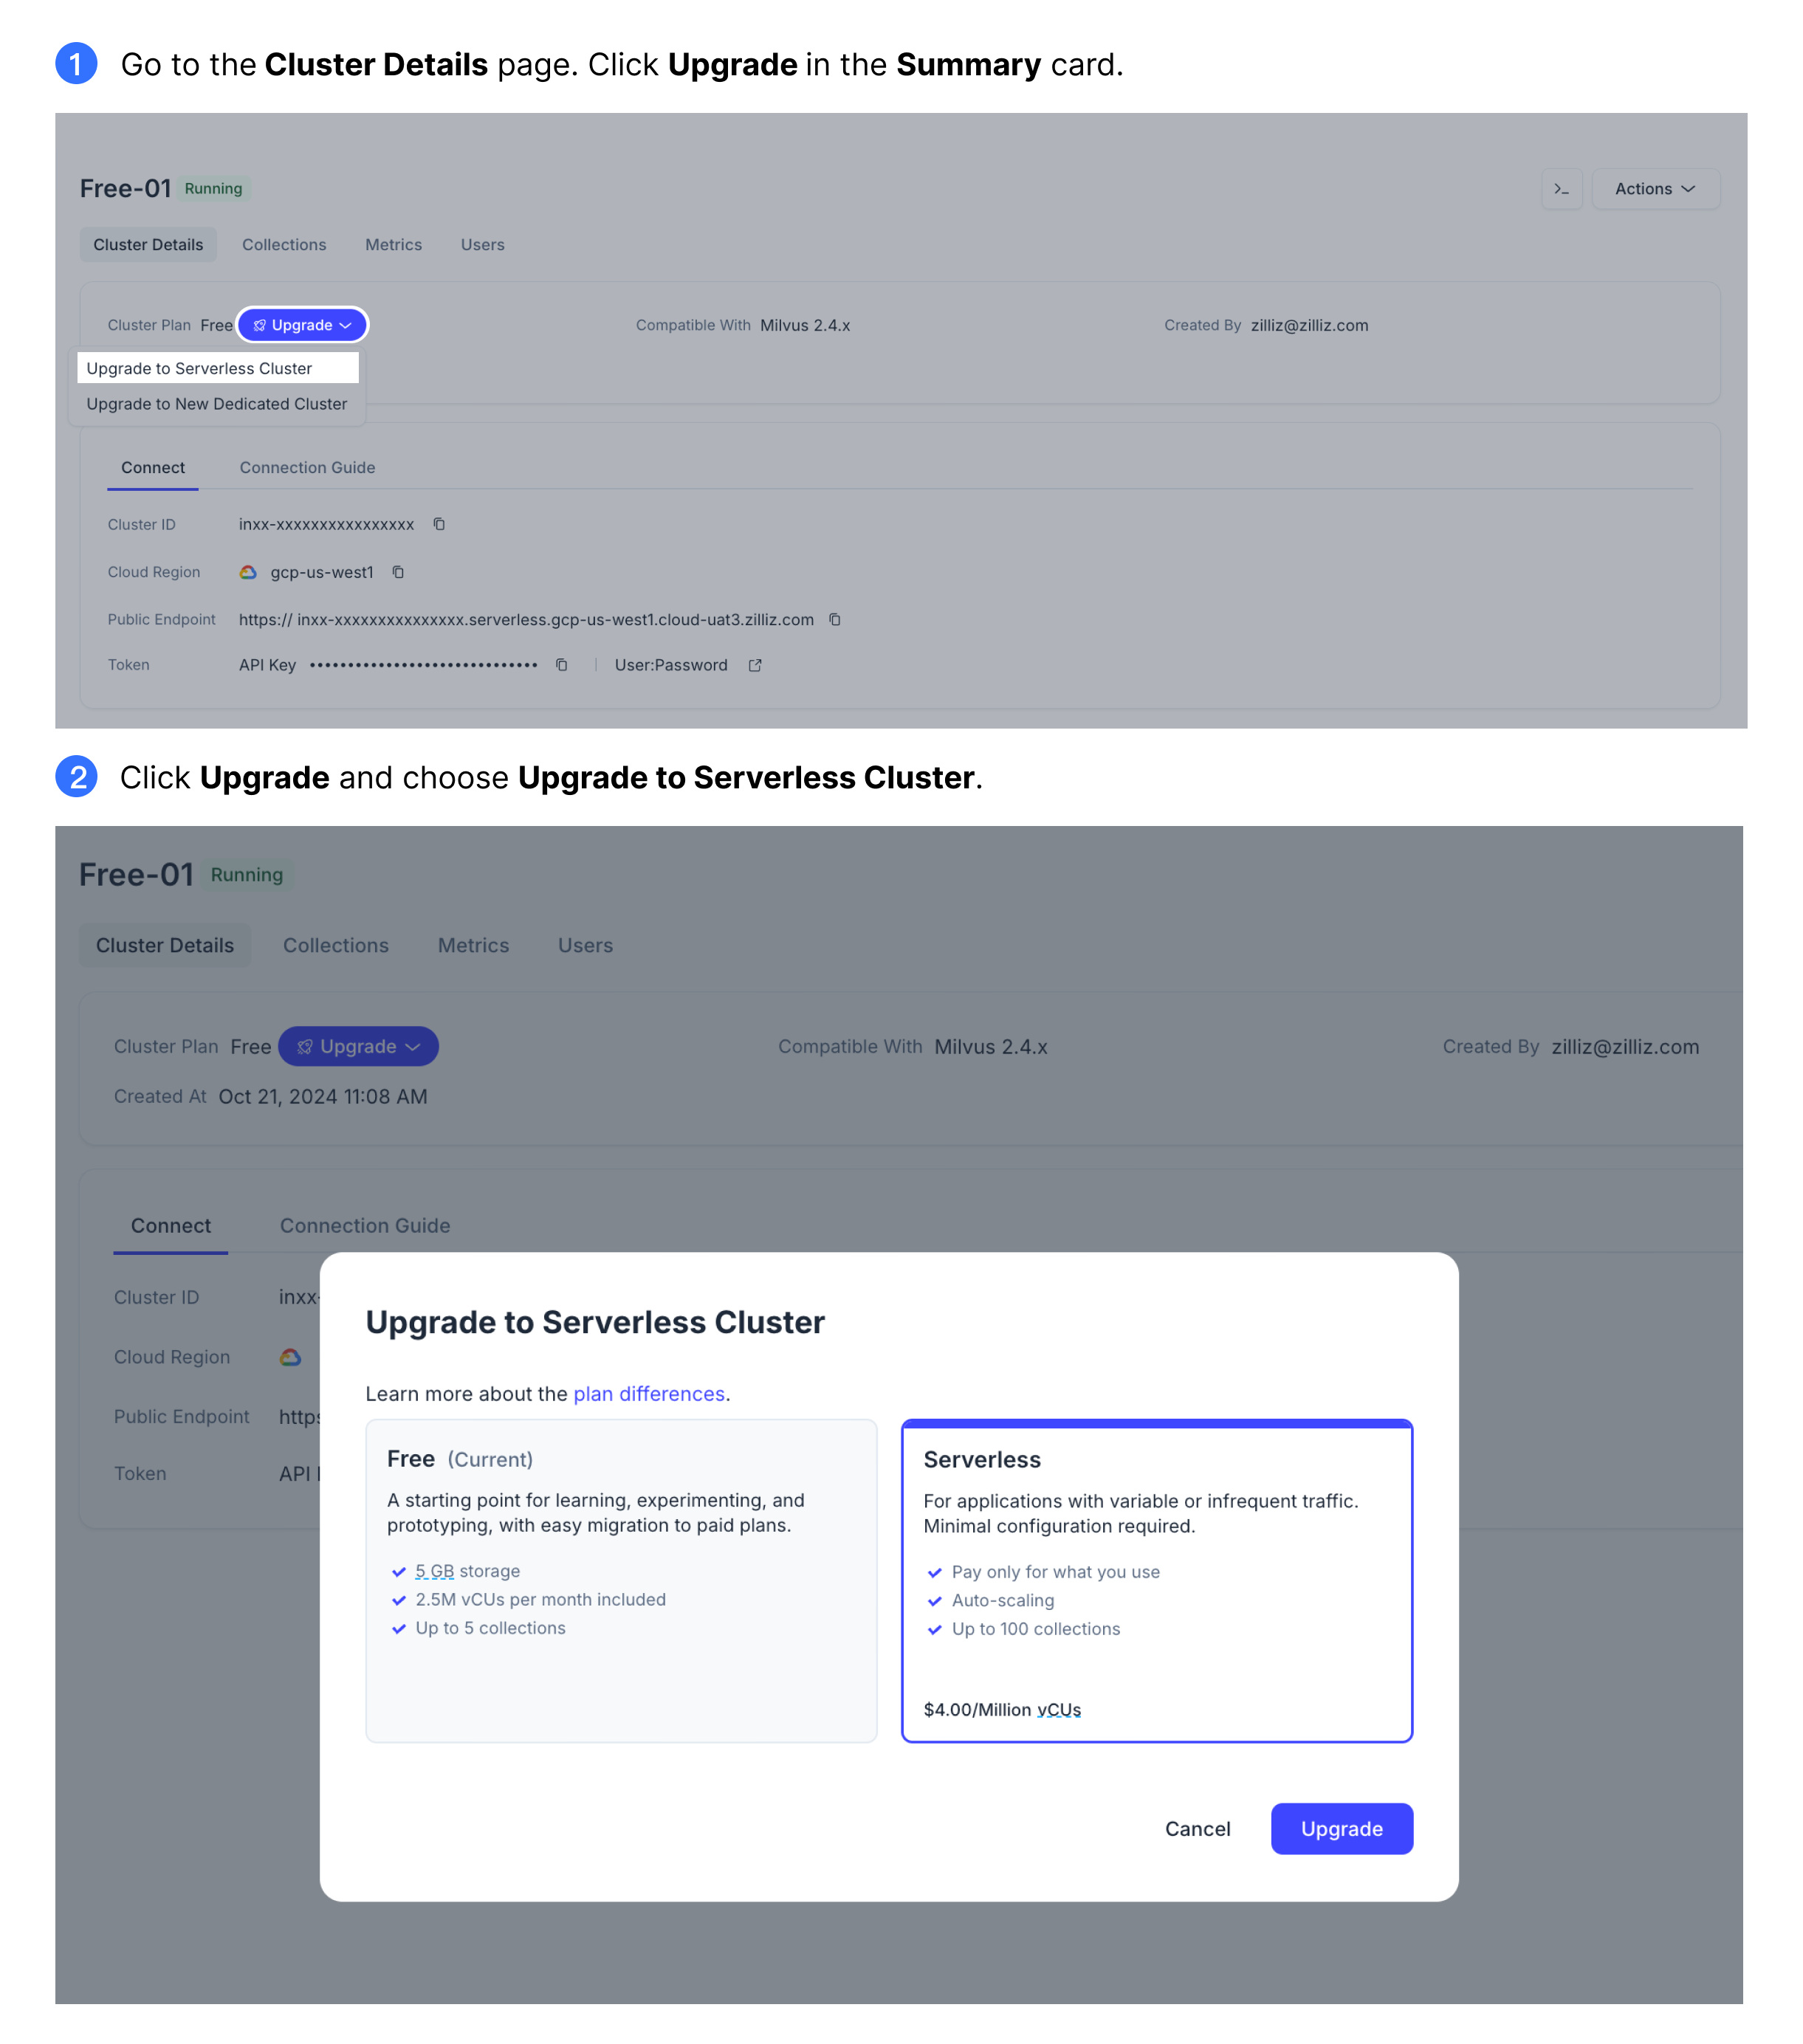Click the Cancel button in upgrade dialog

pyautogui.click(x=1198, y=1828)
